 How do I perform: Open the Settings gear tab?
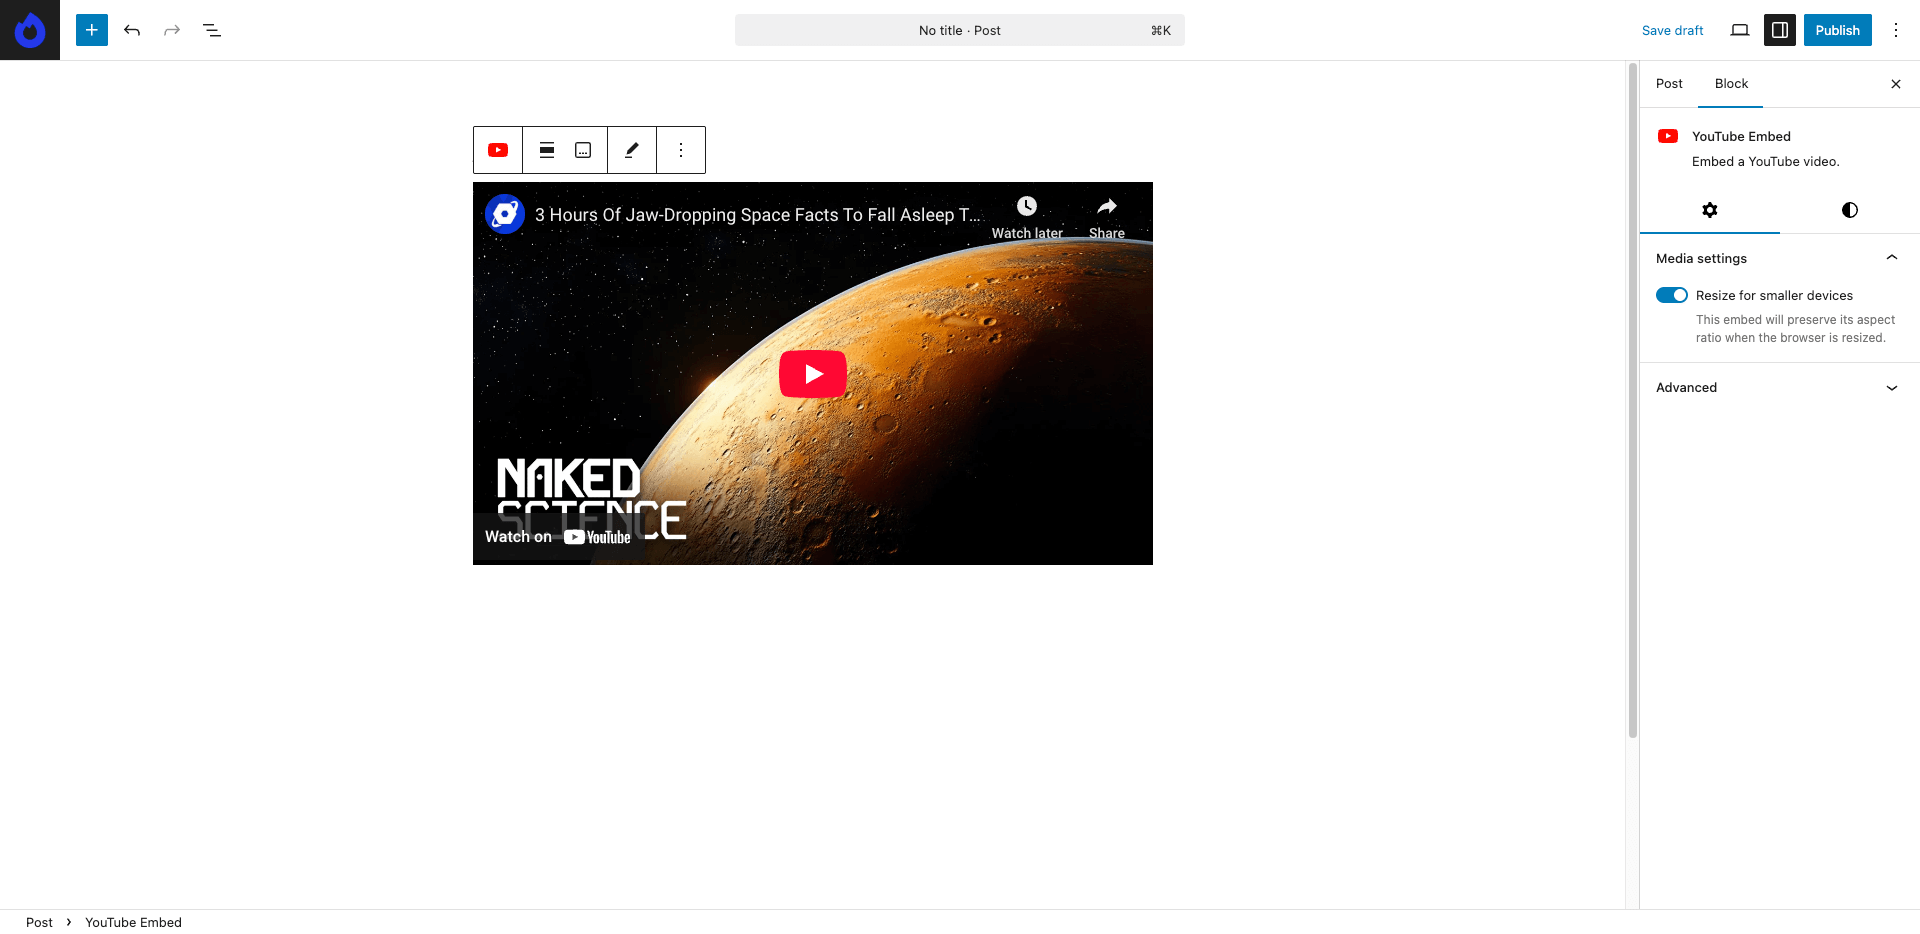click(1710, 210)
